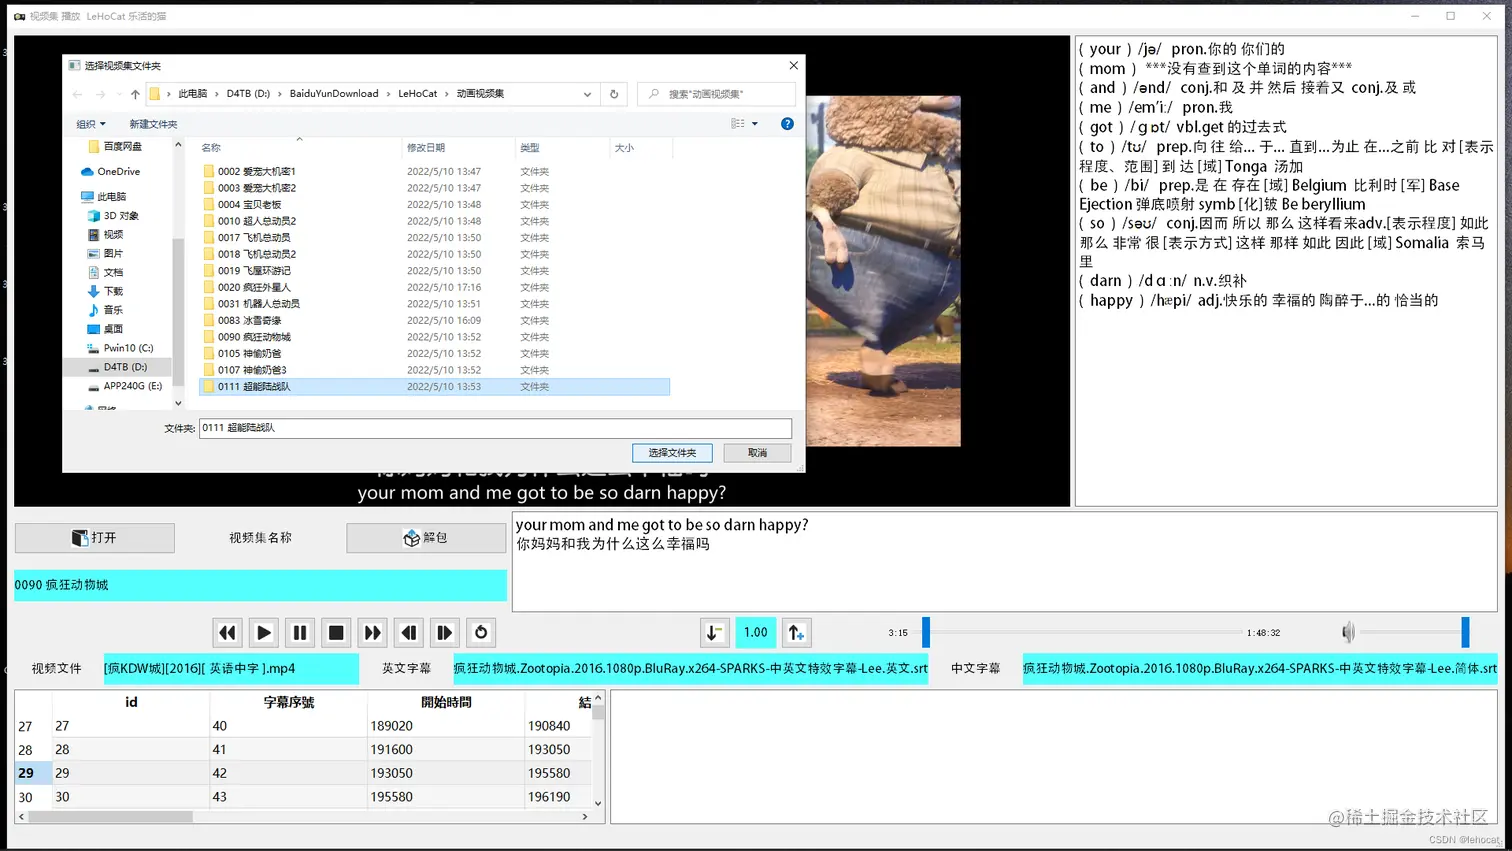The width and height of the screenshot is (1512, 851).
Task: Click the Forward arrow in folder dialog
Action: (x=100, y=94)
